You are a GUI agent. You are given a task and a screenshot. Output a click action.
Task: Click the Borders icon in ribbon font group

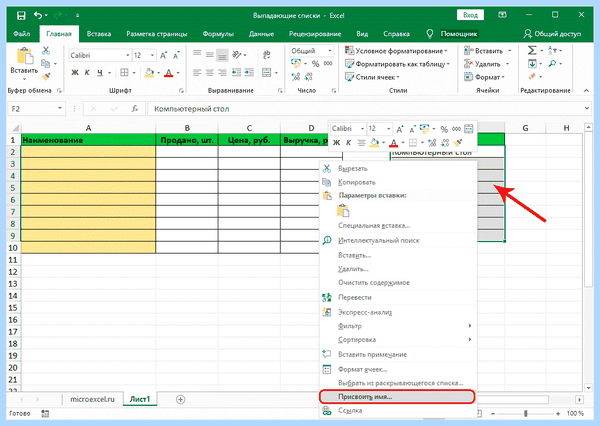click(124, 73)
